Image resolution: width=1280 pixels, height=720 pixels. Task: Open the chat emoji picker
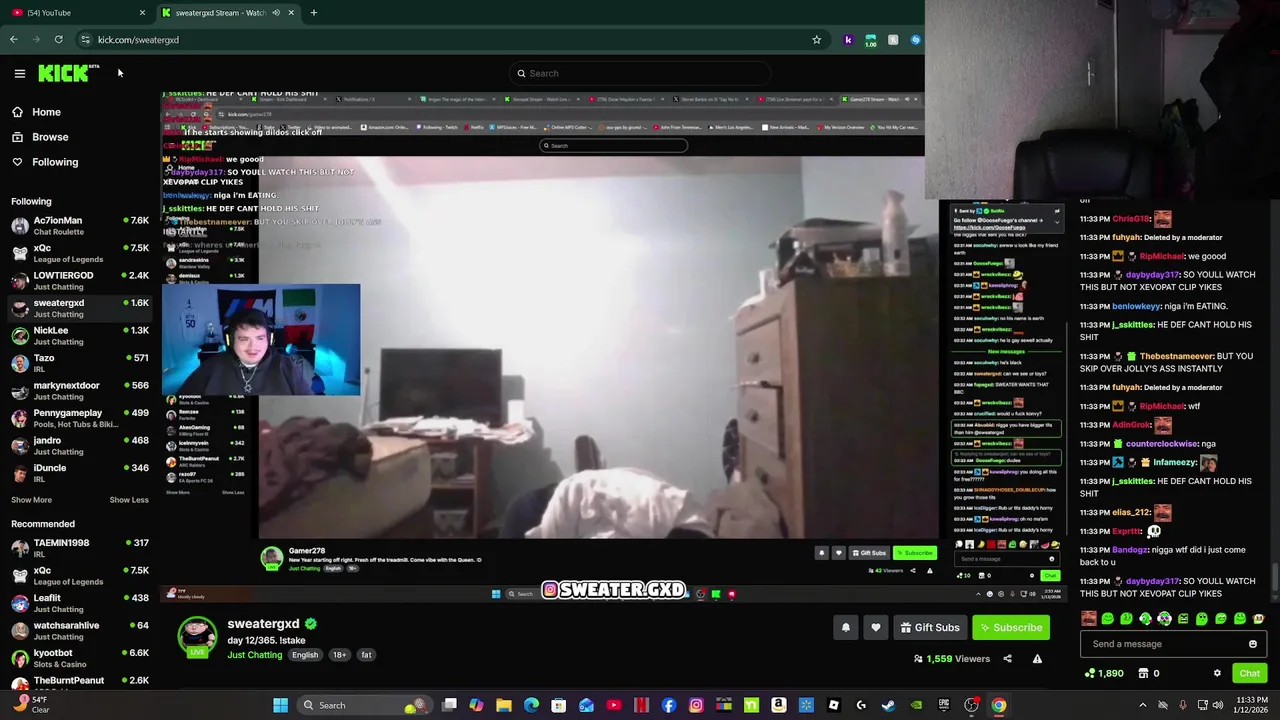(1253, 644)
